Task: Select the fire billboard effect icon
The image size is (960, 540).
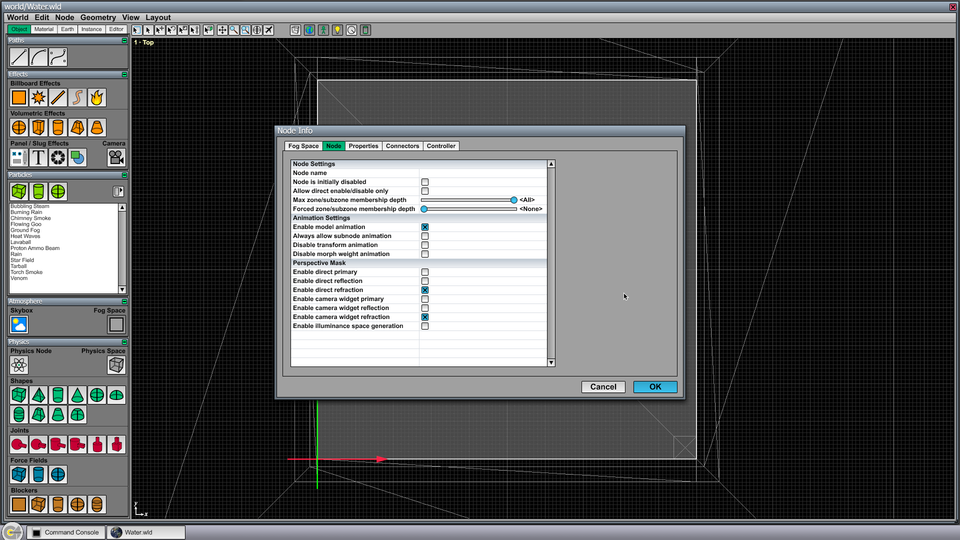Action: (97, 97)
